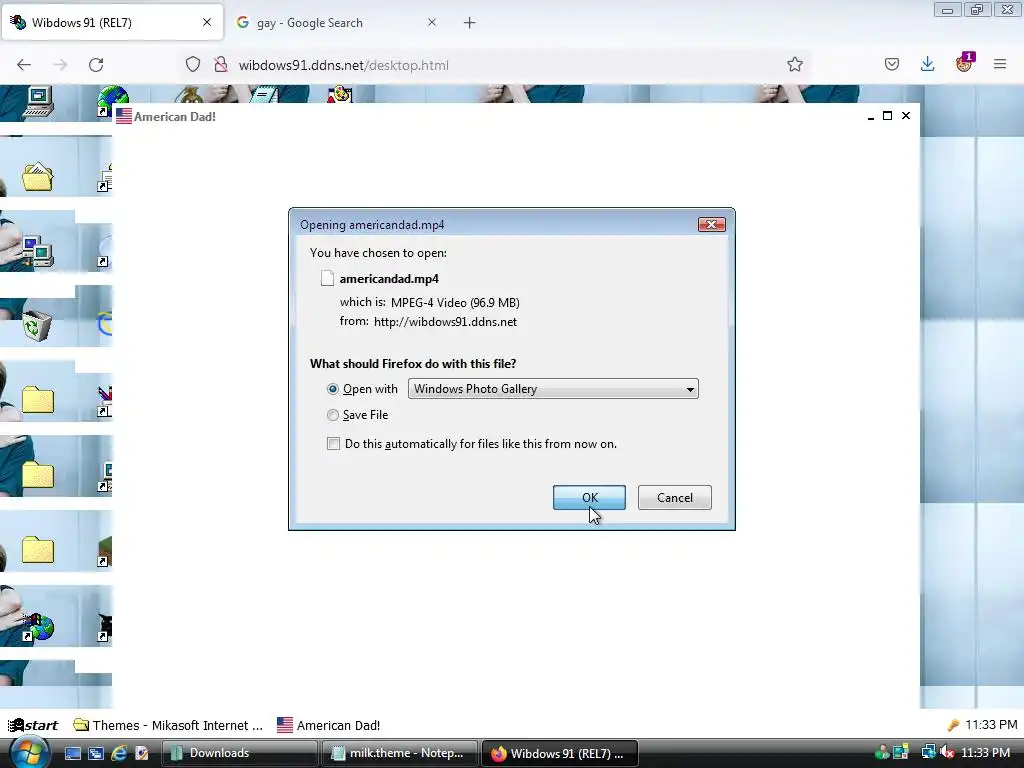Click Cancel in the download dialog
1024x768 pixels.
[x=675, y=498]
